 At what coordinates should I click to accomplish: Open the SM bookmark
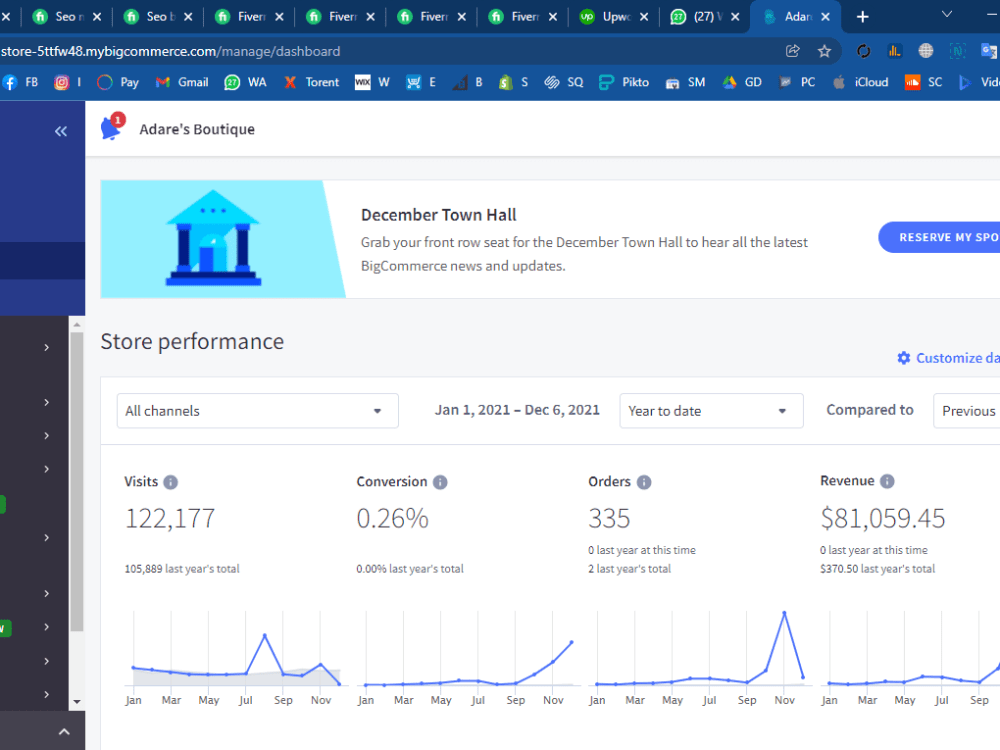(x=686, y=82)
